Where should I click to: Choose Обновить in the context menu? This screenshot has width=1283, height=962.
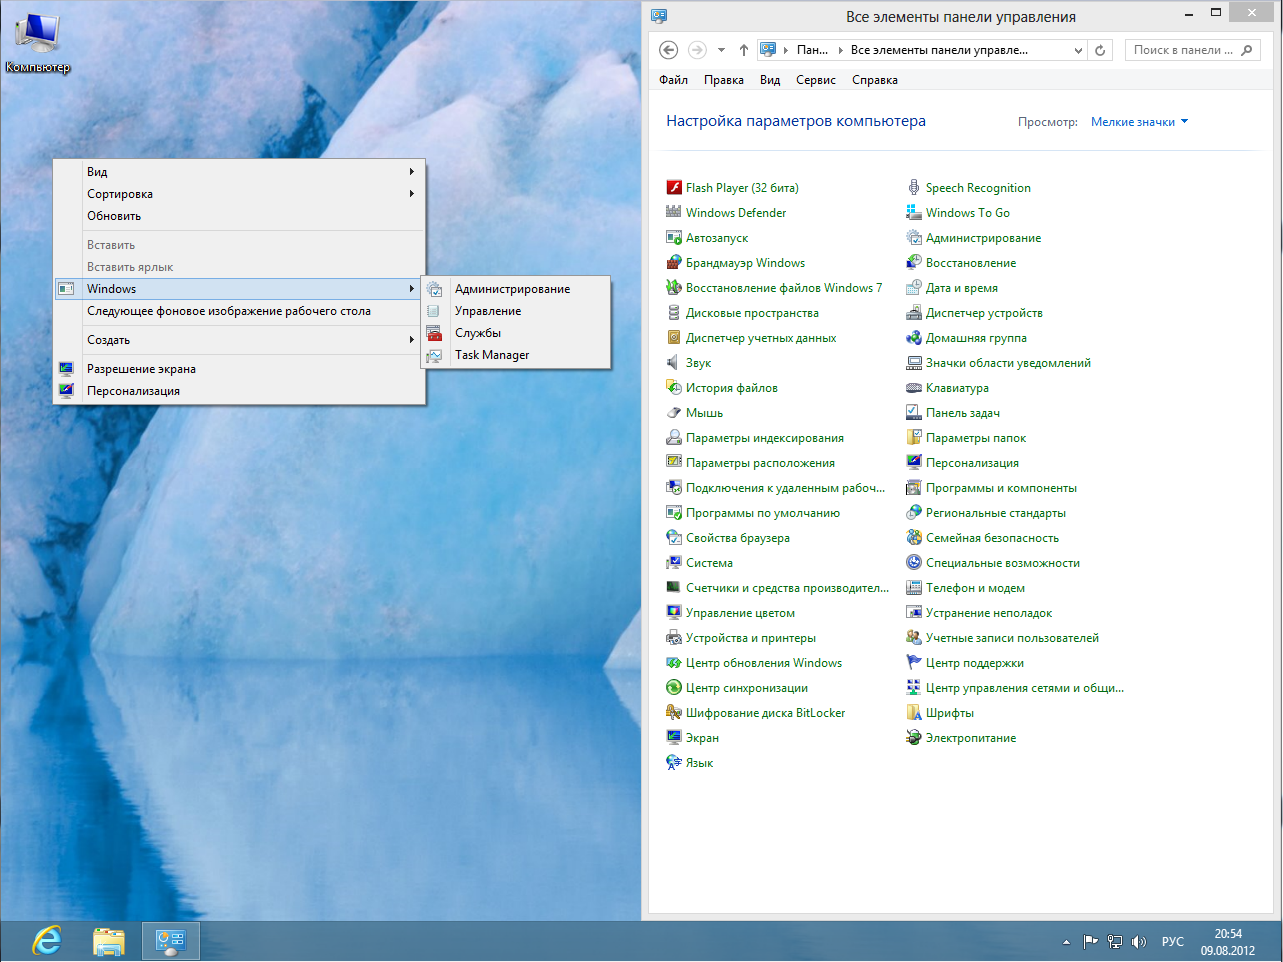[239, 216]
